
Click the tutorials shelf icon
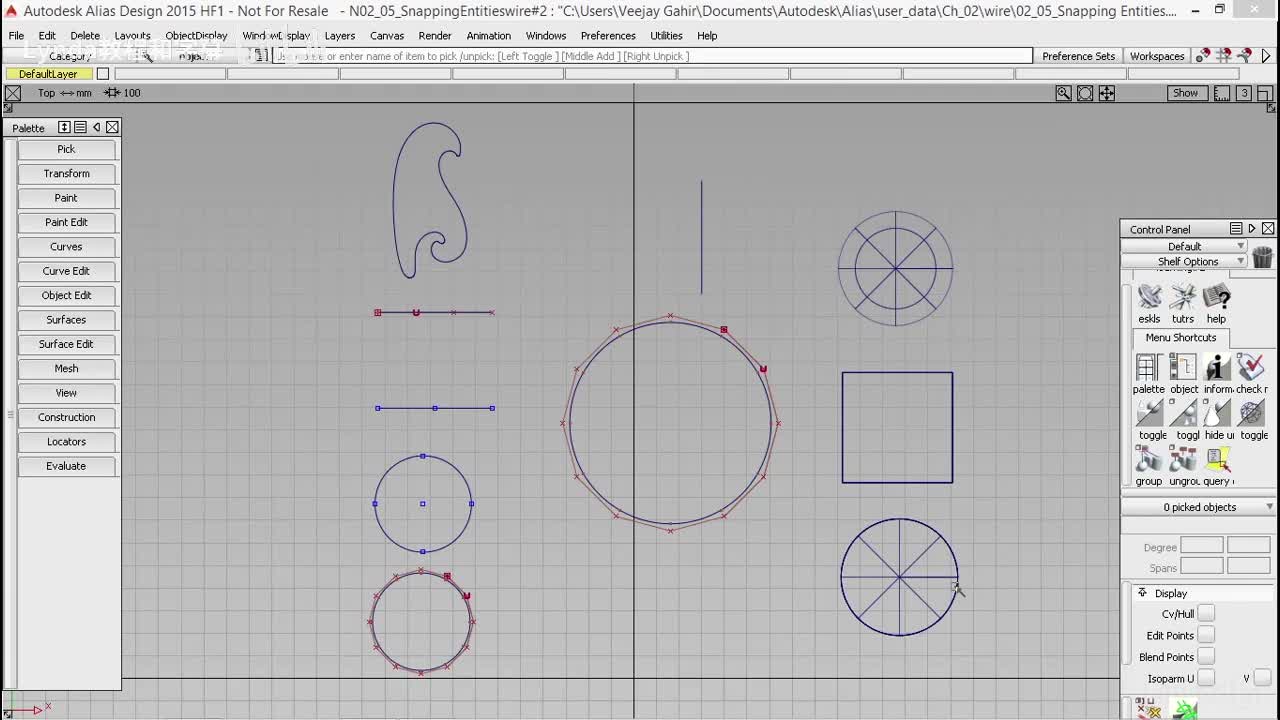[x=1183, y=298]
